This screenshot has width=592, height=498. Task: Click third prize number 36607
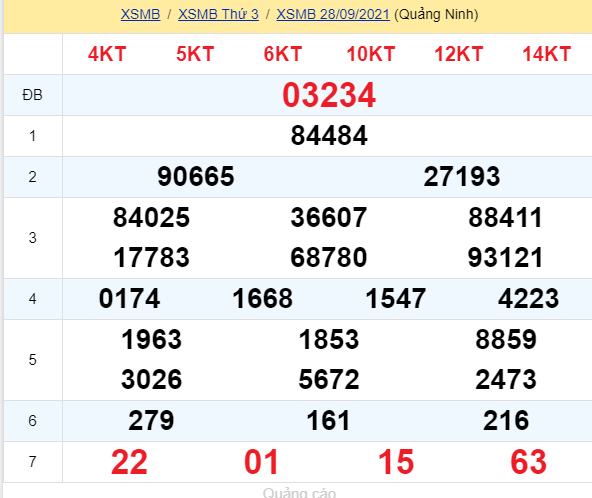tap(329, 217)
